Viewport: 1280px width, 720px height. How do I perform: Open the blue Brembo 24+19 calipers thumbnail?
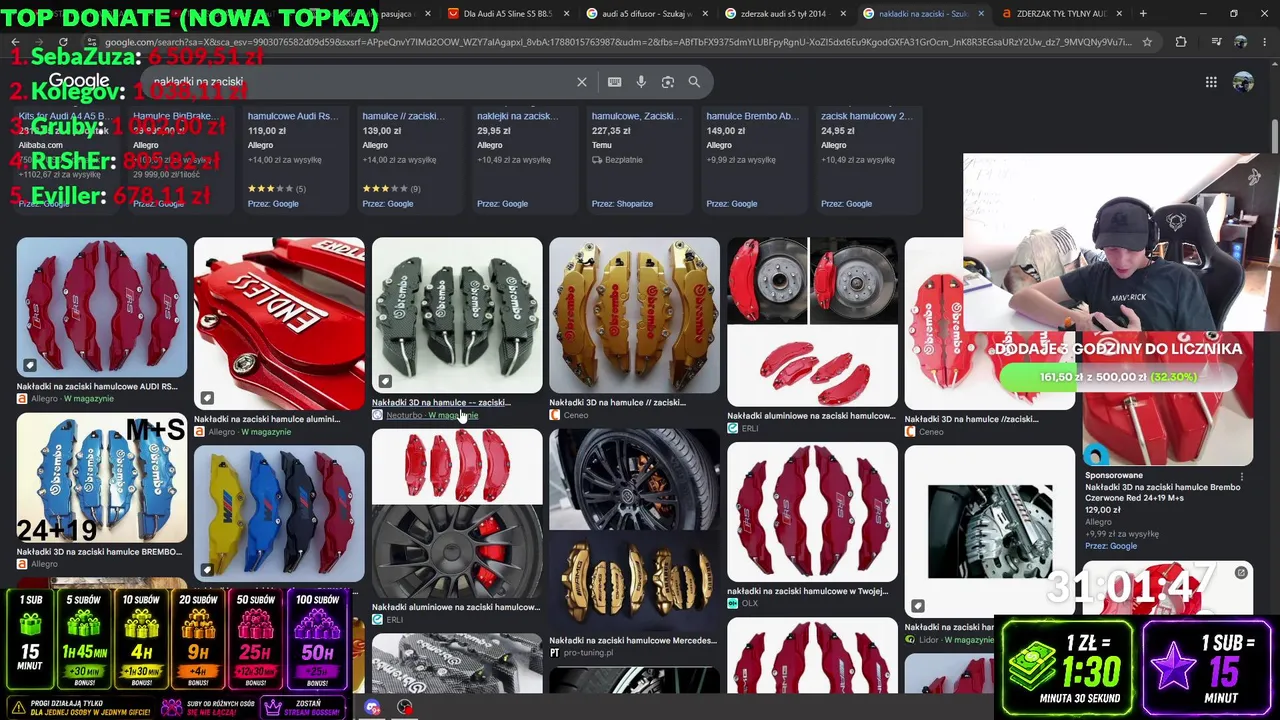pos(102,478)
